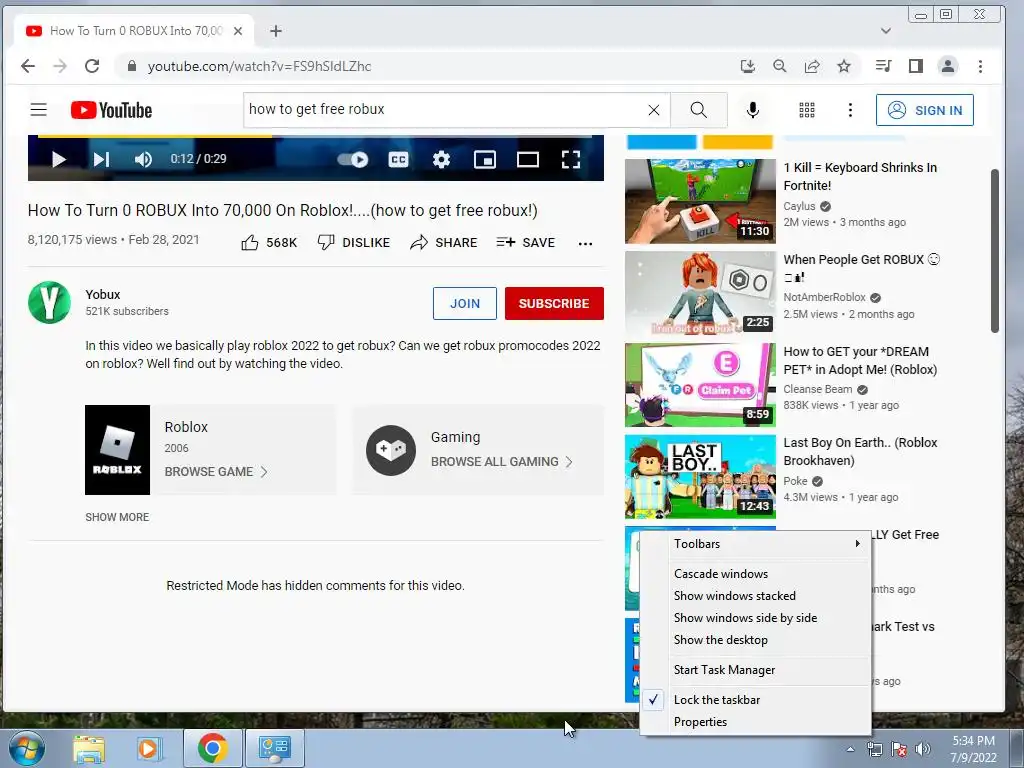The width and height of the screenshot is (1024, 768).
Task: Open Chrome share icon
Action: [812, 66]
